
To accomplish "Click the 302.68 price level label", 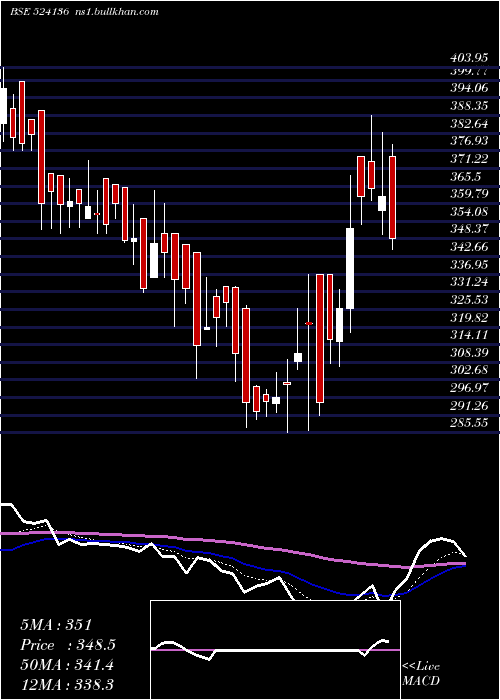I will (x=469, y=370).
